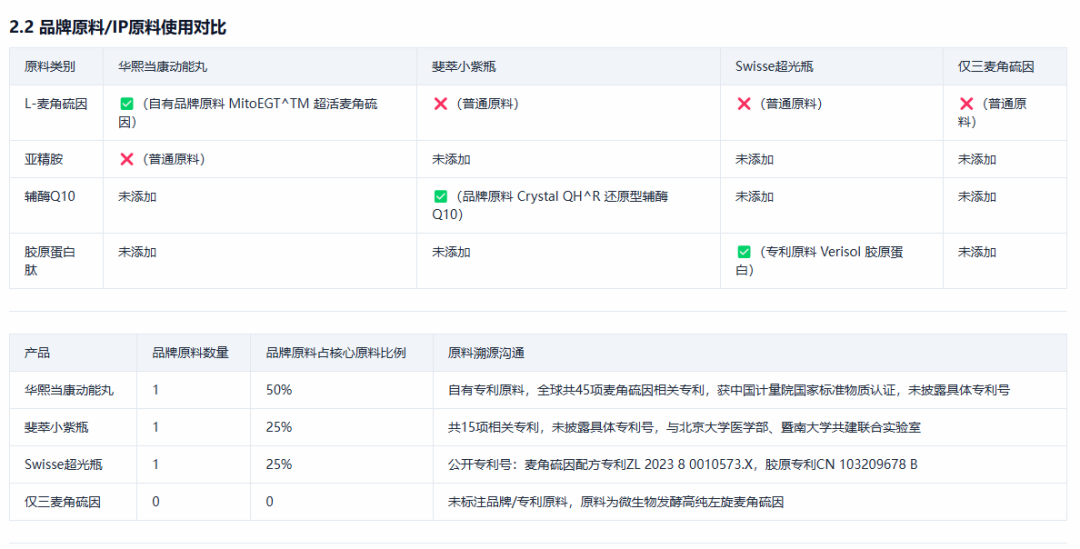Click 25% ratio value for Swisse超光瓶

click(x=279, y=464)
